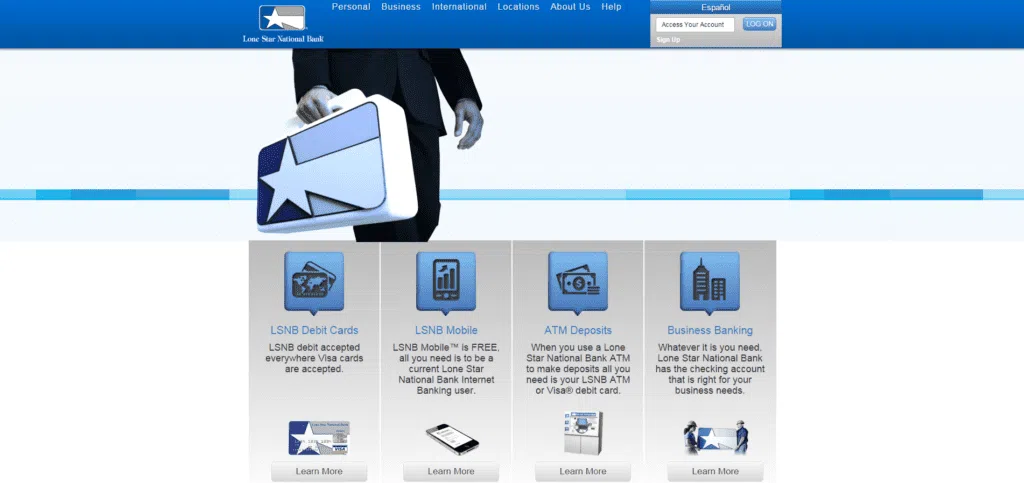Image resolution: width=1024 pixels, height=483 pixels.
Task: Switch site language to Español
Action: 716,8
